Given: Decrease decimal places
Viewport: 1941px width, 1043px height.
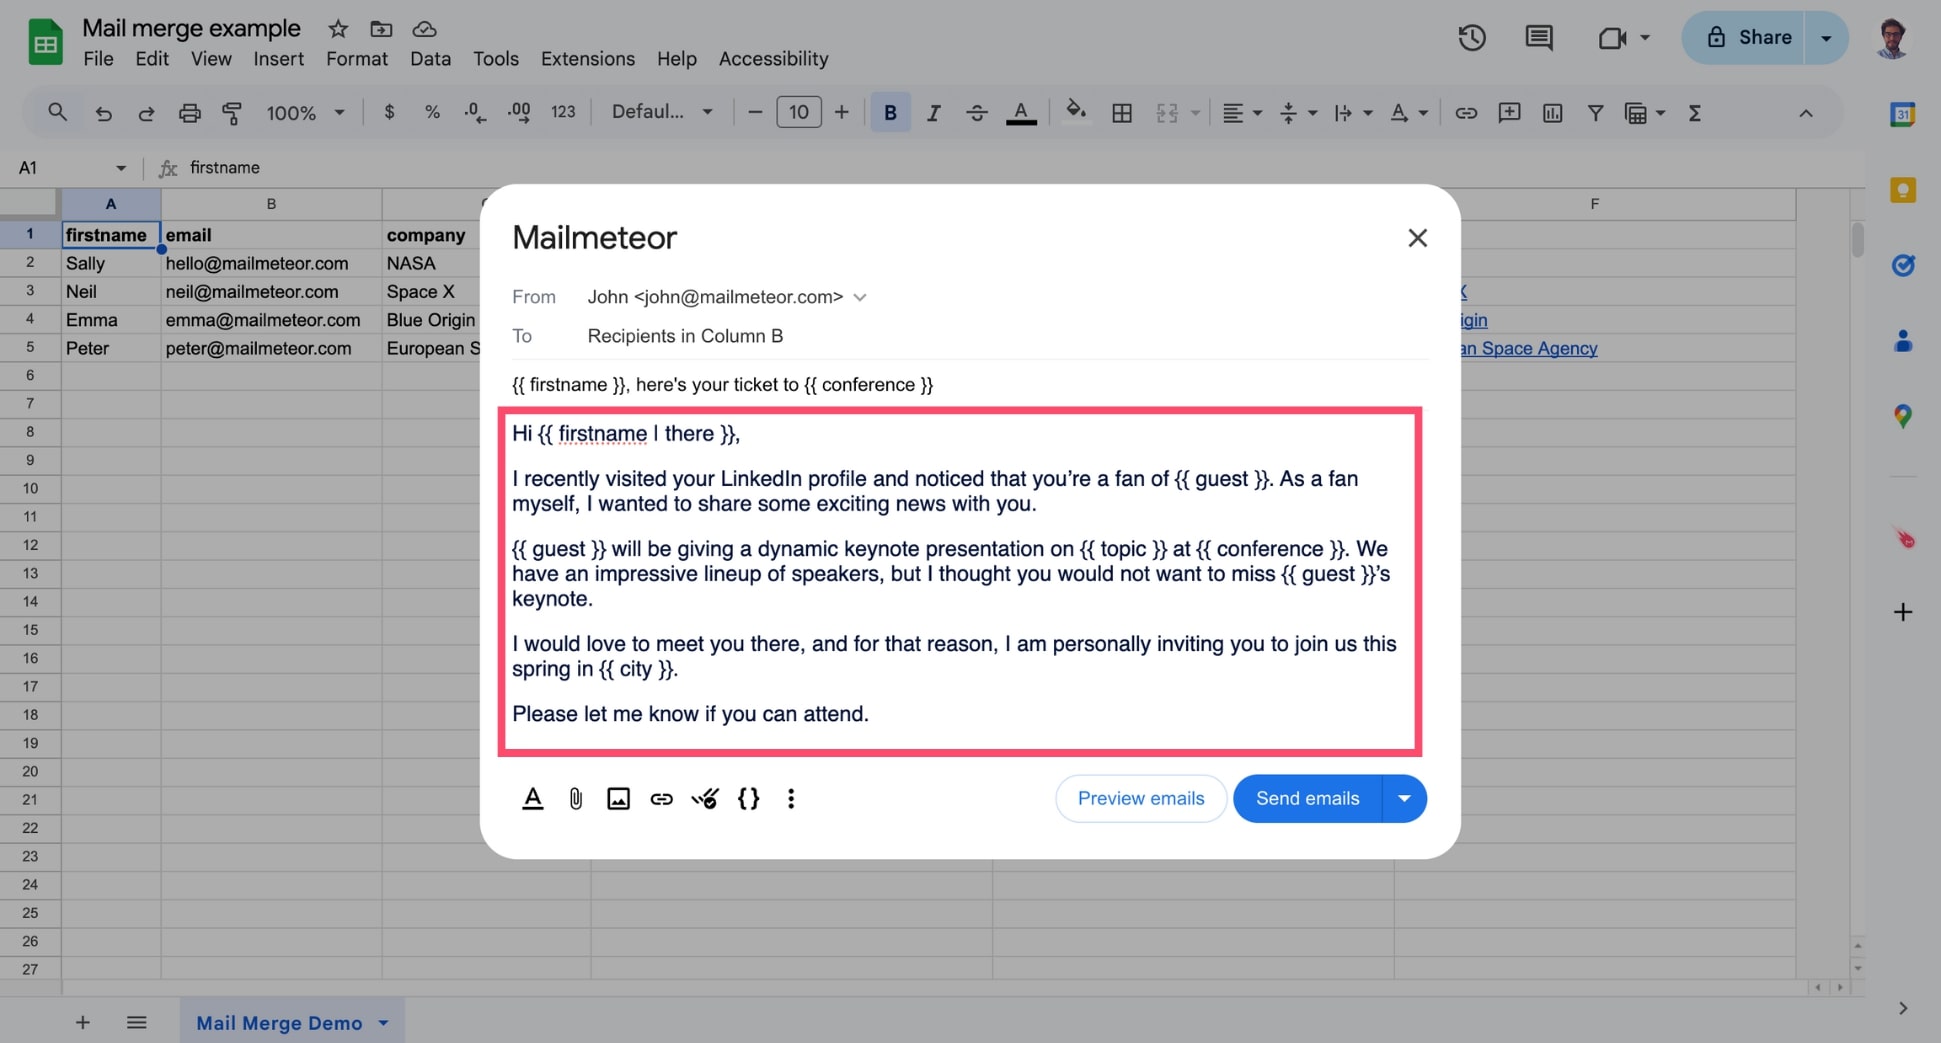Looking at the screenshot, I should tap(475, 112).
